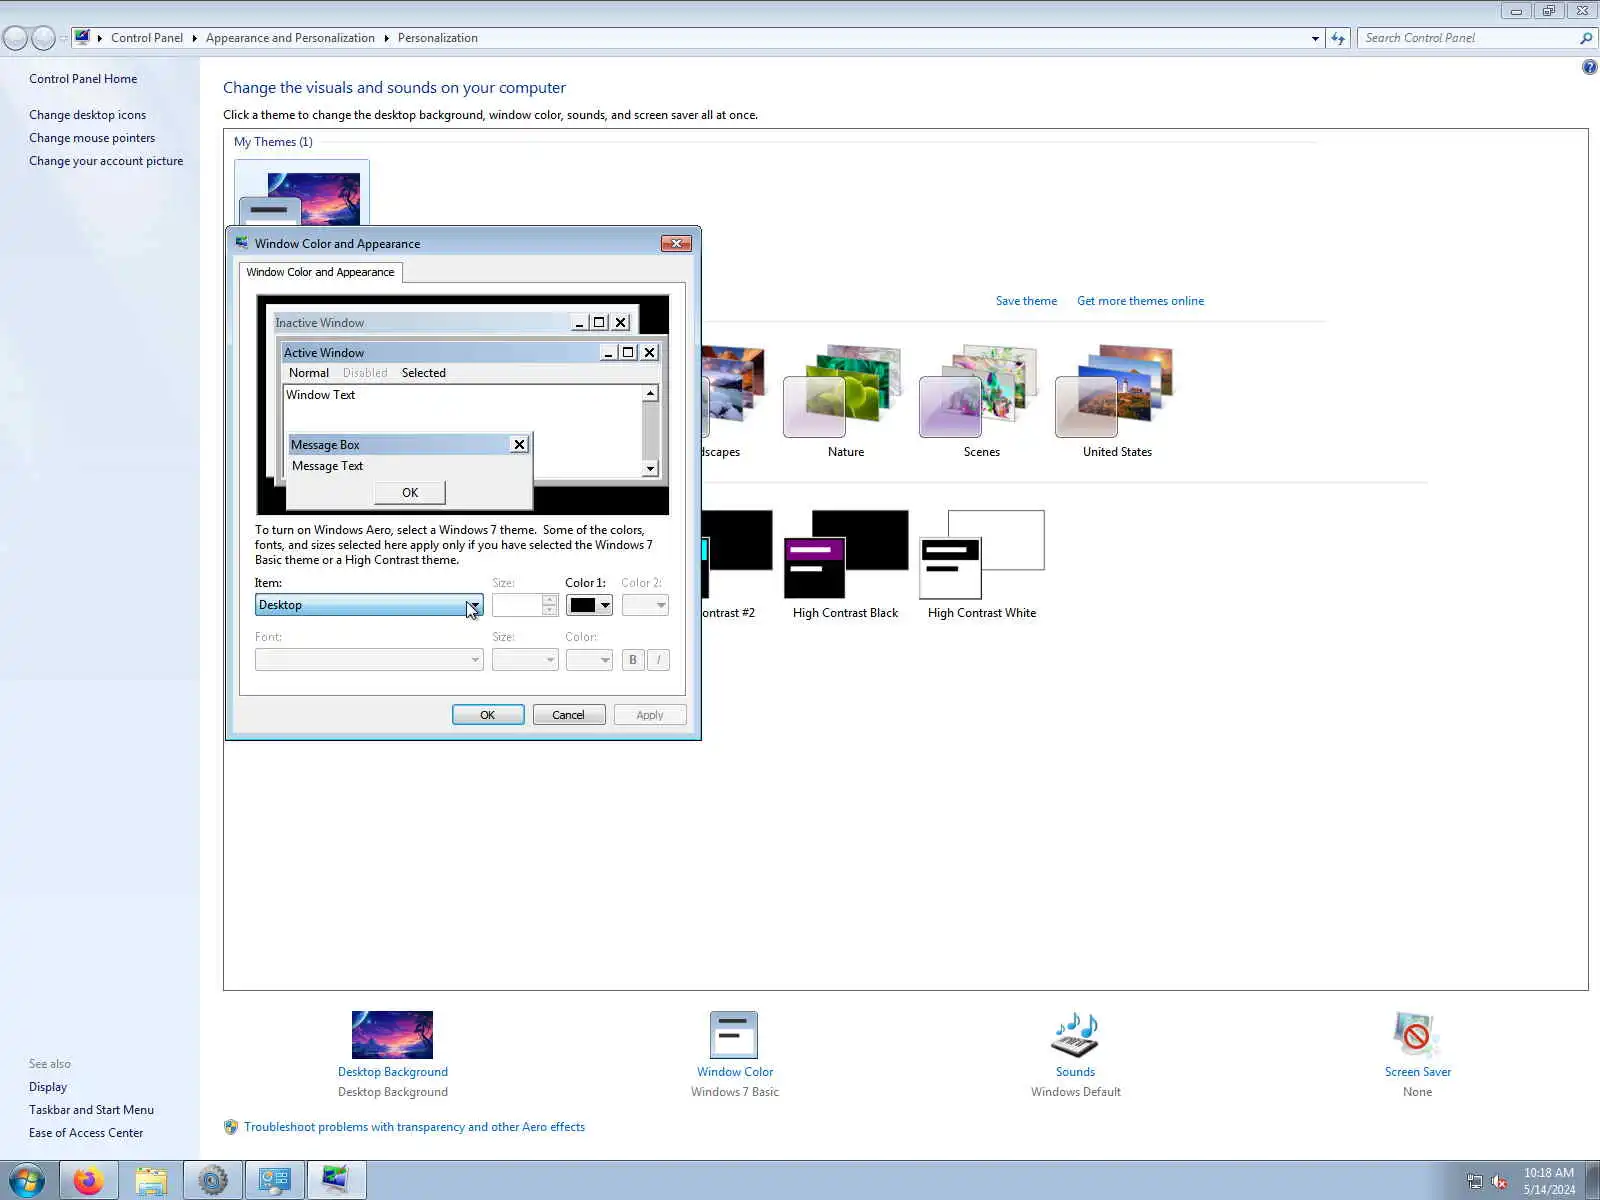Click the Control Panel taskbar icon

[x=274, y=1181]
